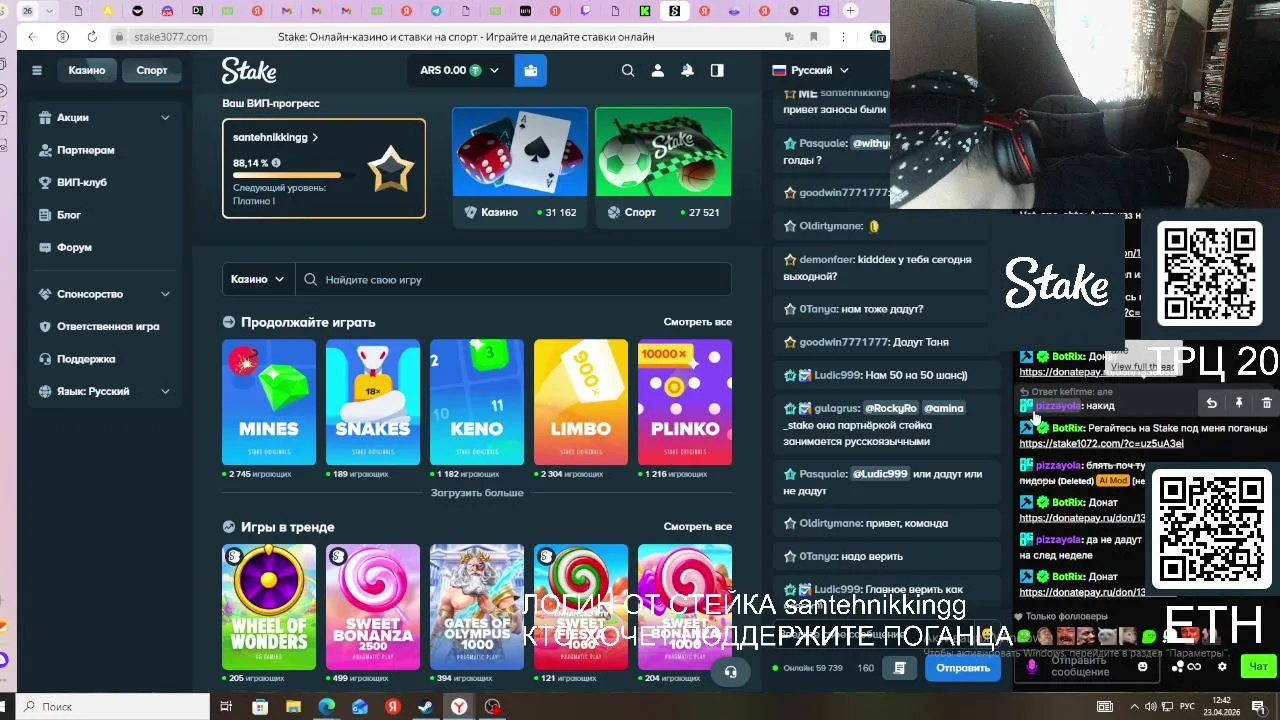
Task: Open the stake1072.com link in stream chat
Action: pos(1101,443)
